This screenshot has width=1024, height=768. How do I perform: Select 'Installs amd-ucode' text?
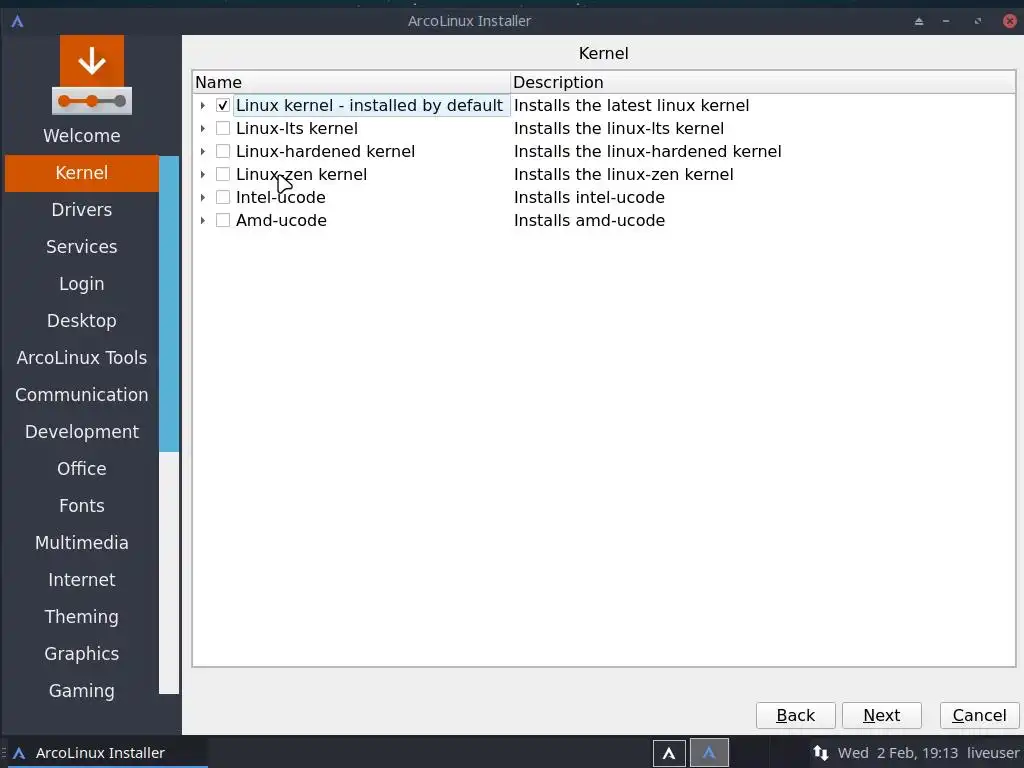click(589, 220)
